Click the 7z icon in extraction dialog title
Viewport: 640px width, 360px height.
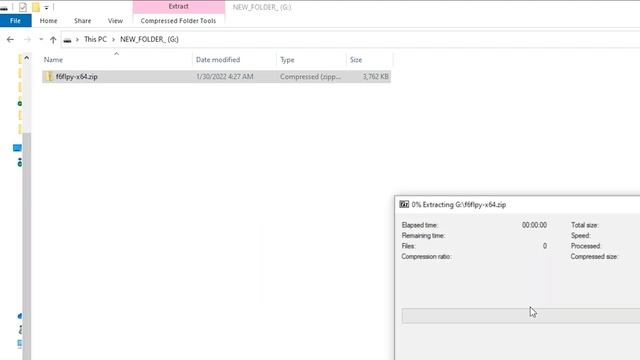tap(404, 204)
